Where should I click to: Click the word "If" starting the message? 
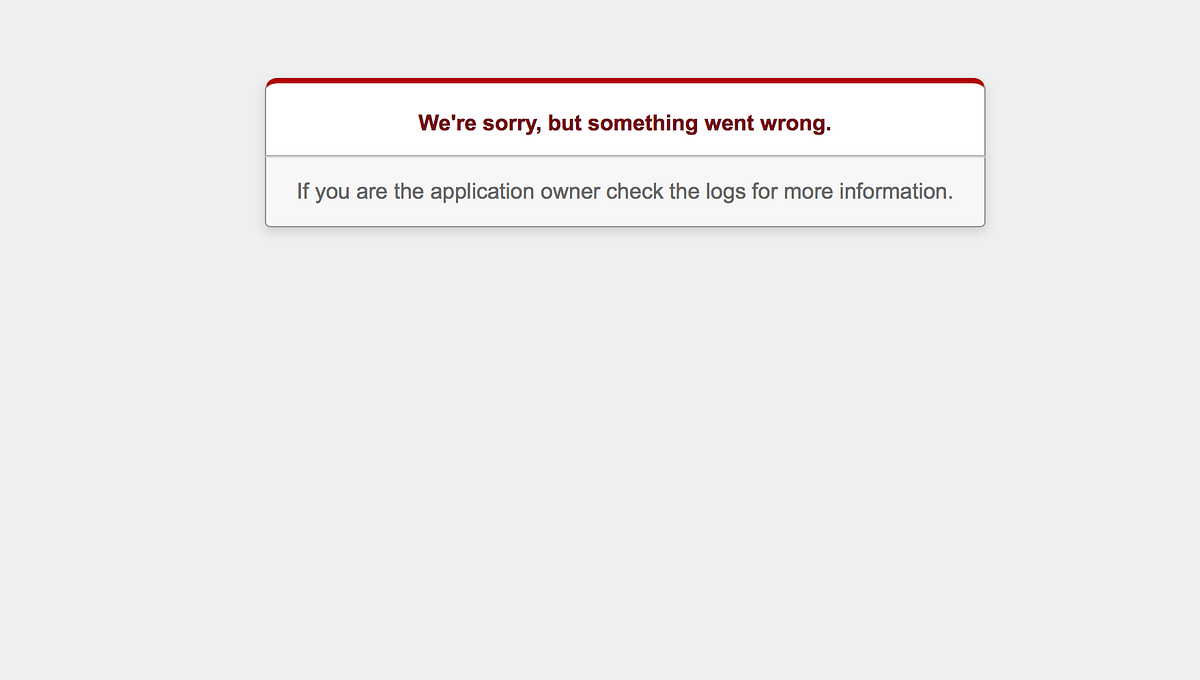click(303, 191)
